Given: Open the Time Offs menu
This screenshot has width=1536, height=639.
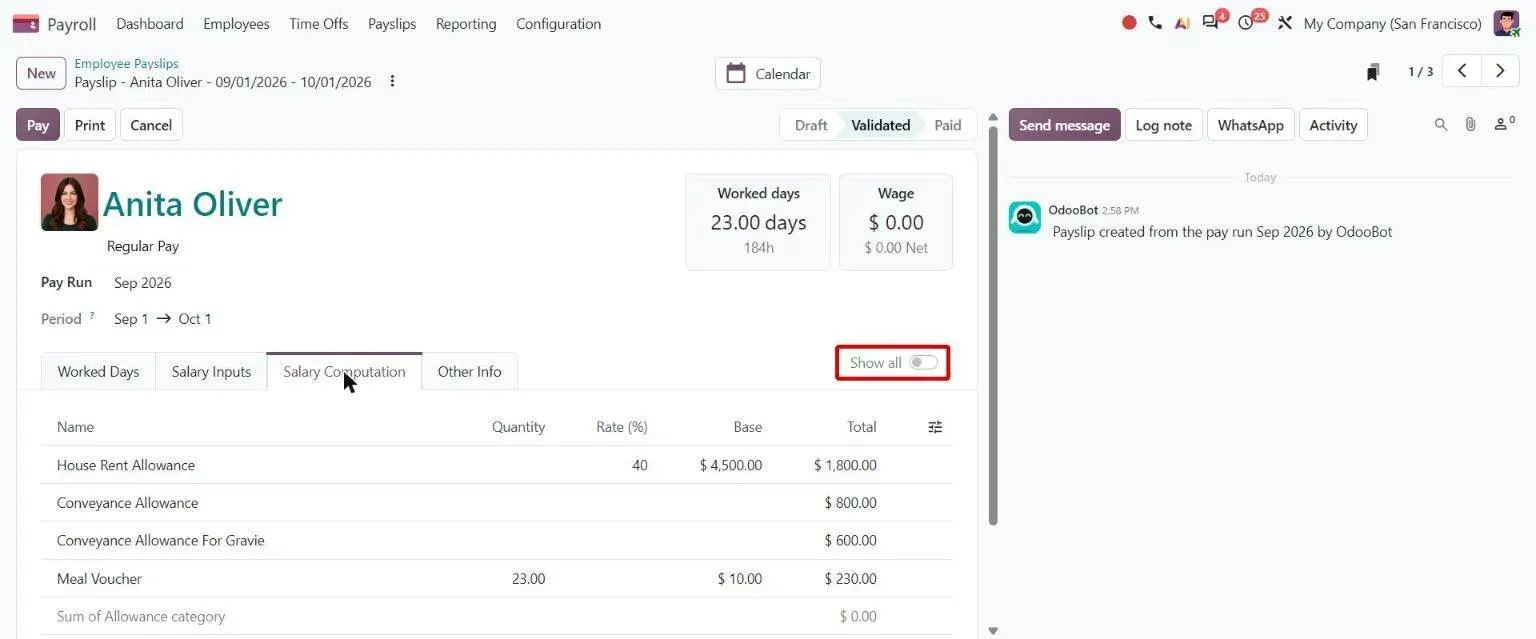Looking at the screenshot, I should click(319, 23).
